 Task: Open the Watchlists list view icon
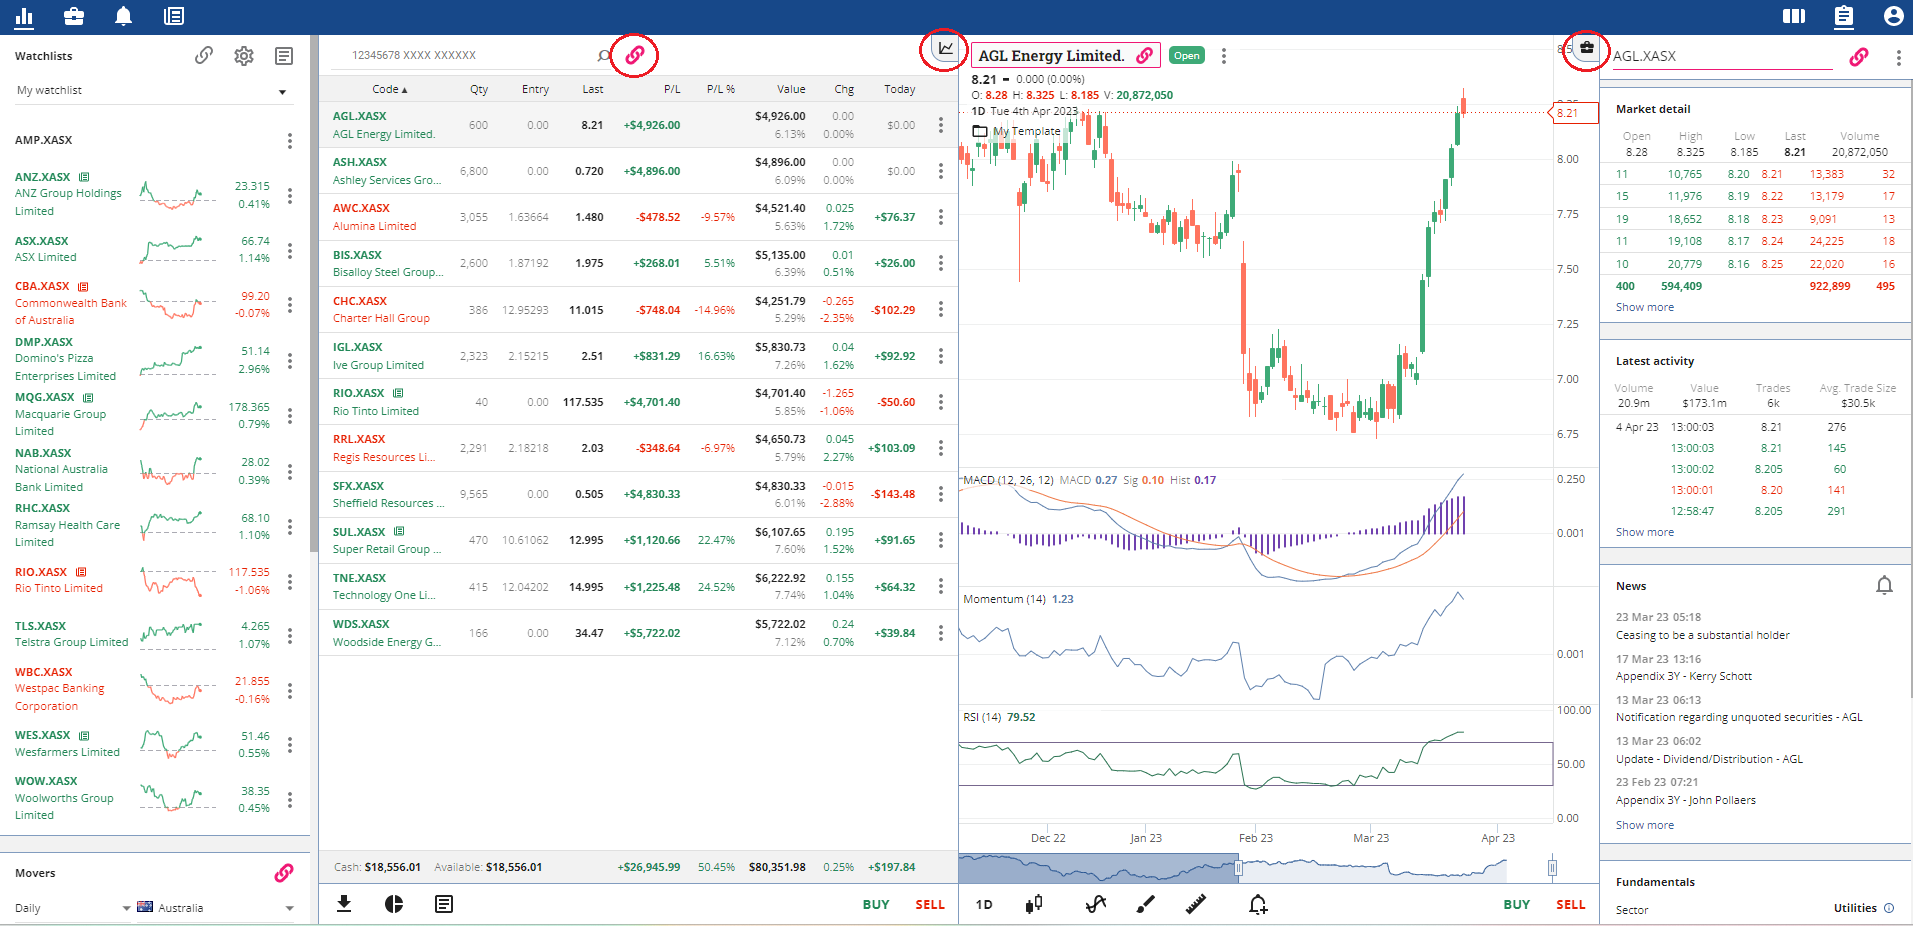pos(284,56)
